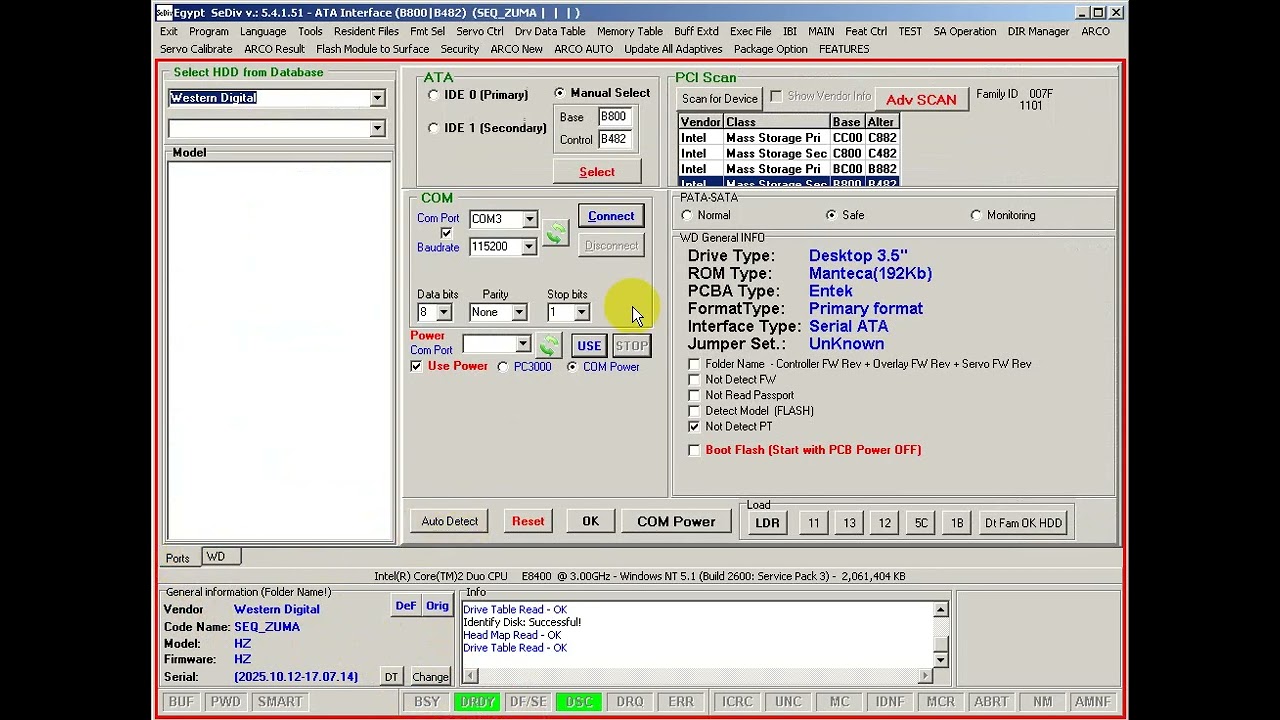The image size is (1280, 720).
Task: Open the ARCO Result menu
Action: (274, 49)
